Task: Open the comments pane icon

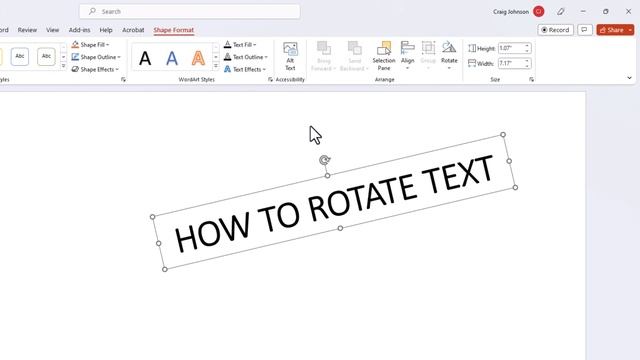Action: pyautogui.click(x=585, y=30)
